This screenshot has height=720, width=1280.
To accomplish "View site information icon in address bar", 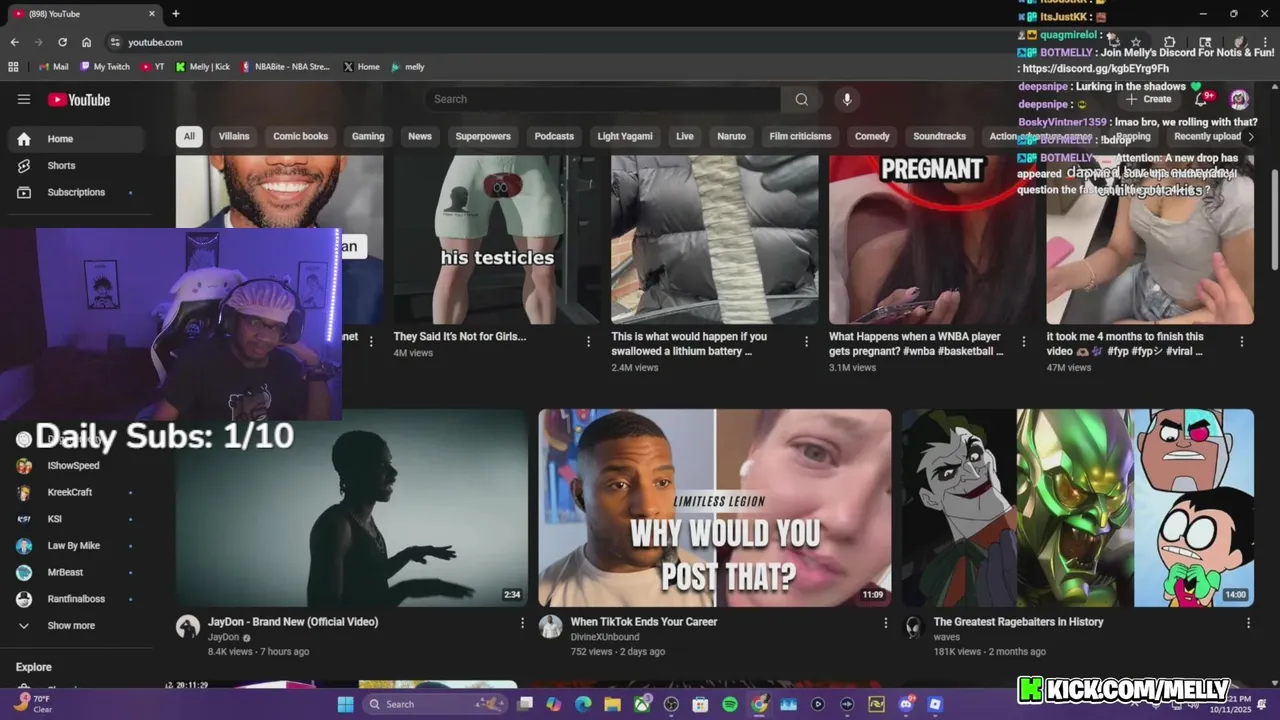I will point(115,42).
